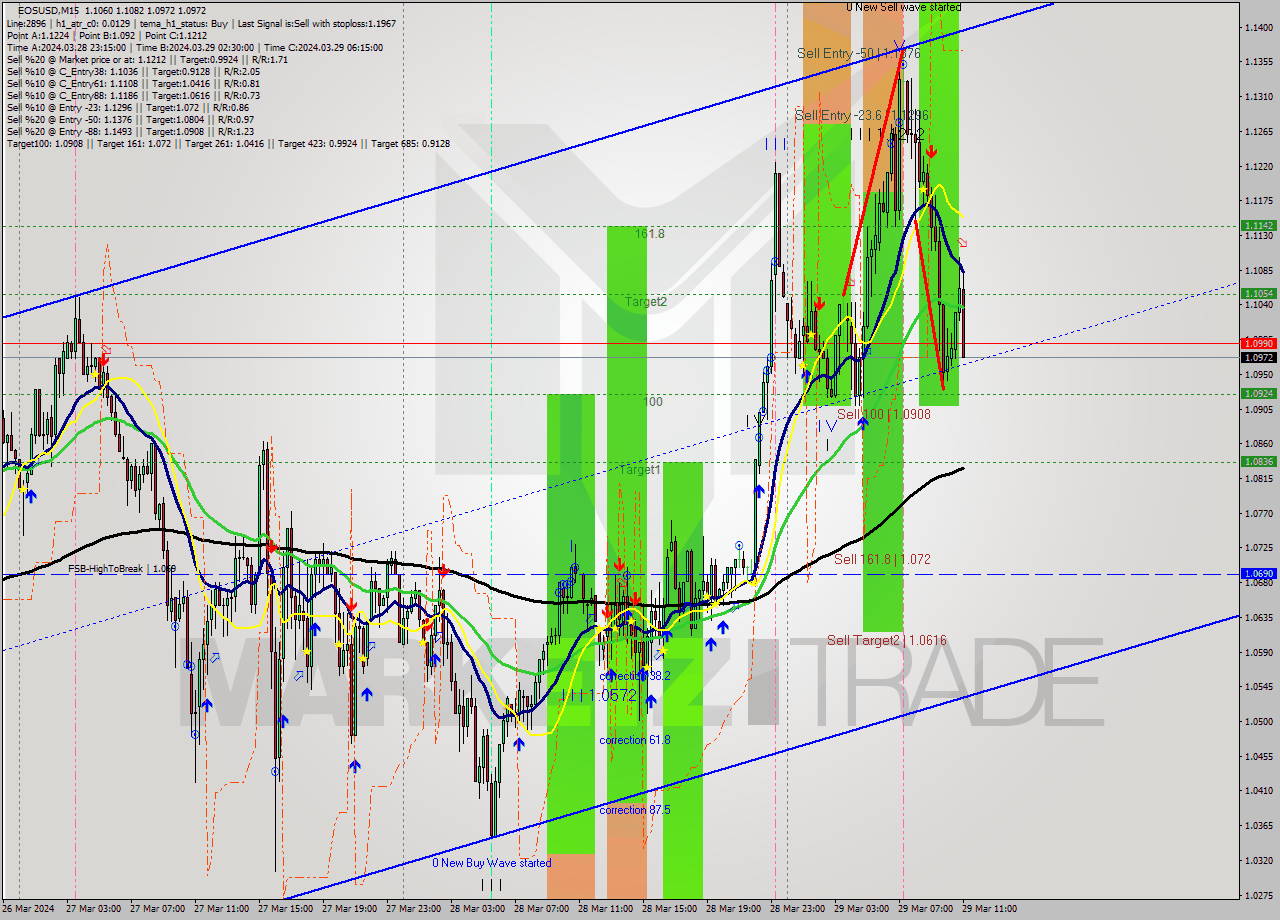Screen dimensions: 1280x920
Task: Click the '29 Mar 11:00' time axis label
Action: (988, 909)
